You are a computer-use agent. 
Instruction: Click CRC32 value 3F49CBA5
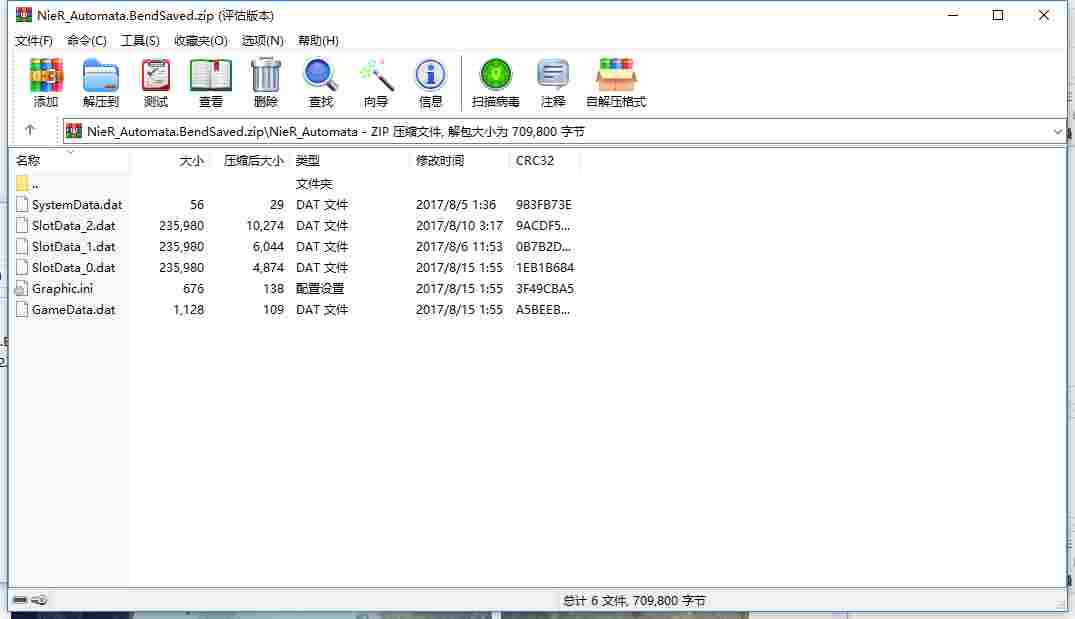tap(544, 289)
